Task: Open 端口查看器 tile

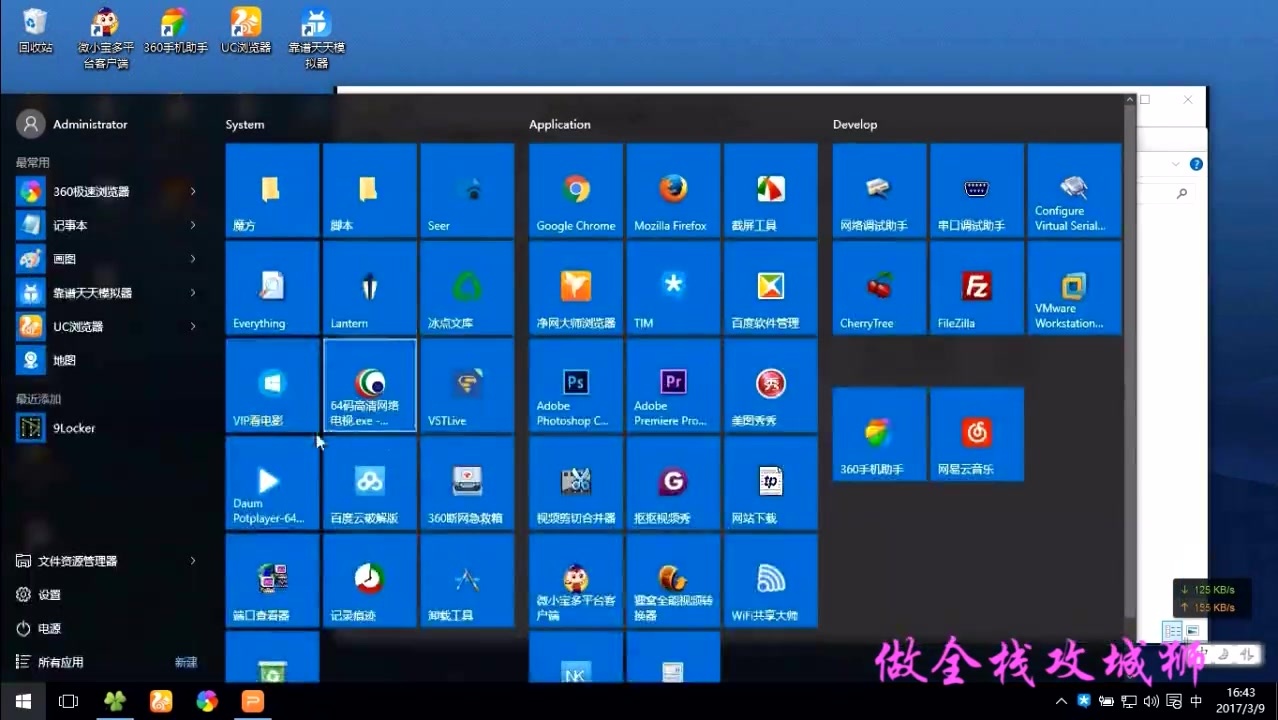Action: (x=272, y=580)
